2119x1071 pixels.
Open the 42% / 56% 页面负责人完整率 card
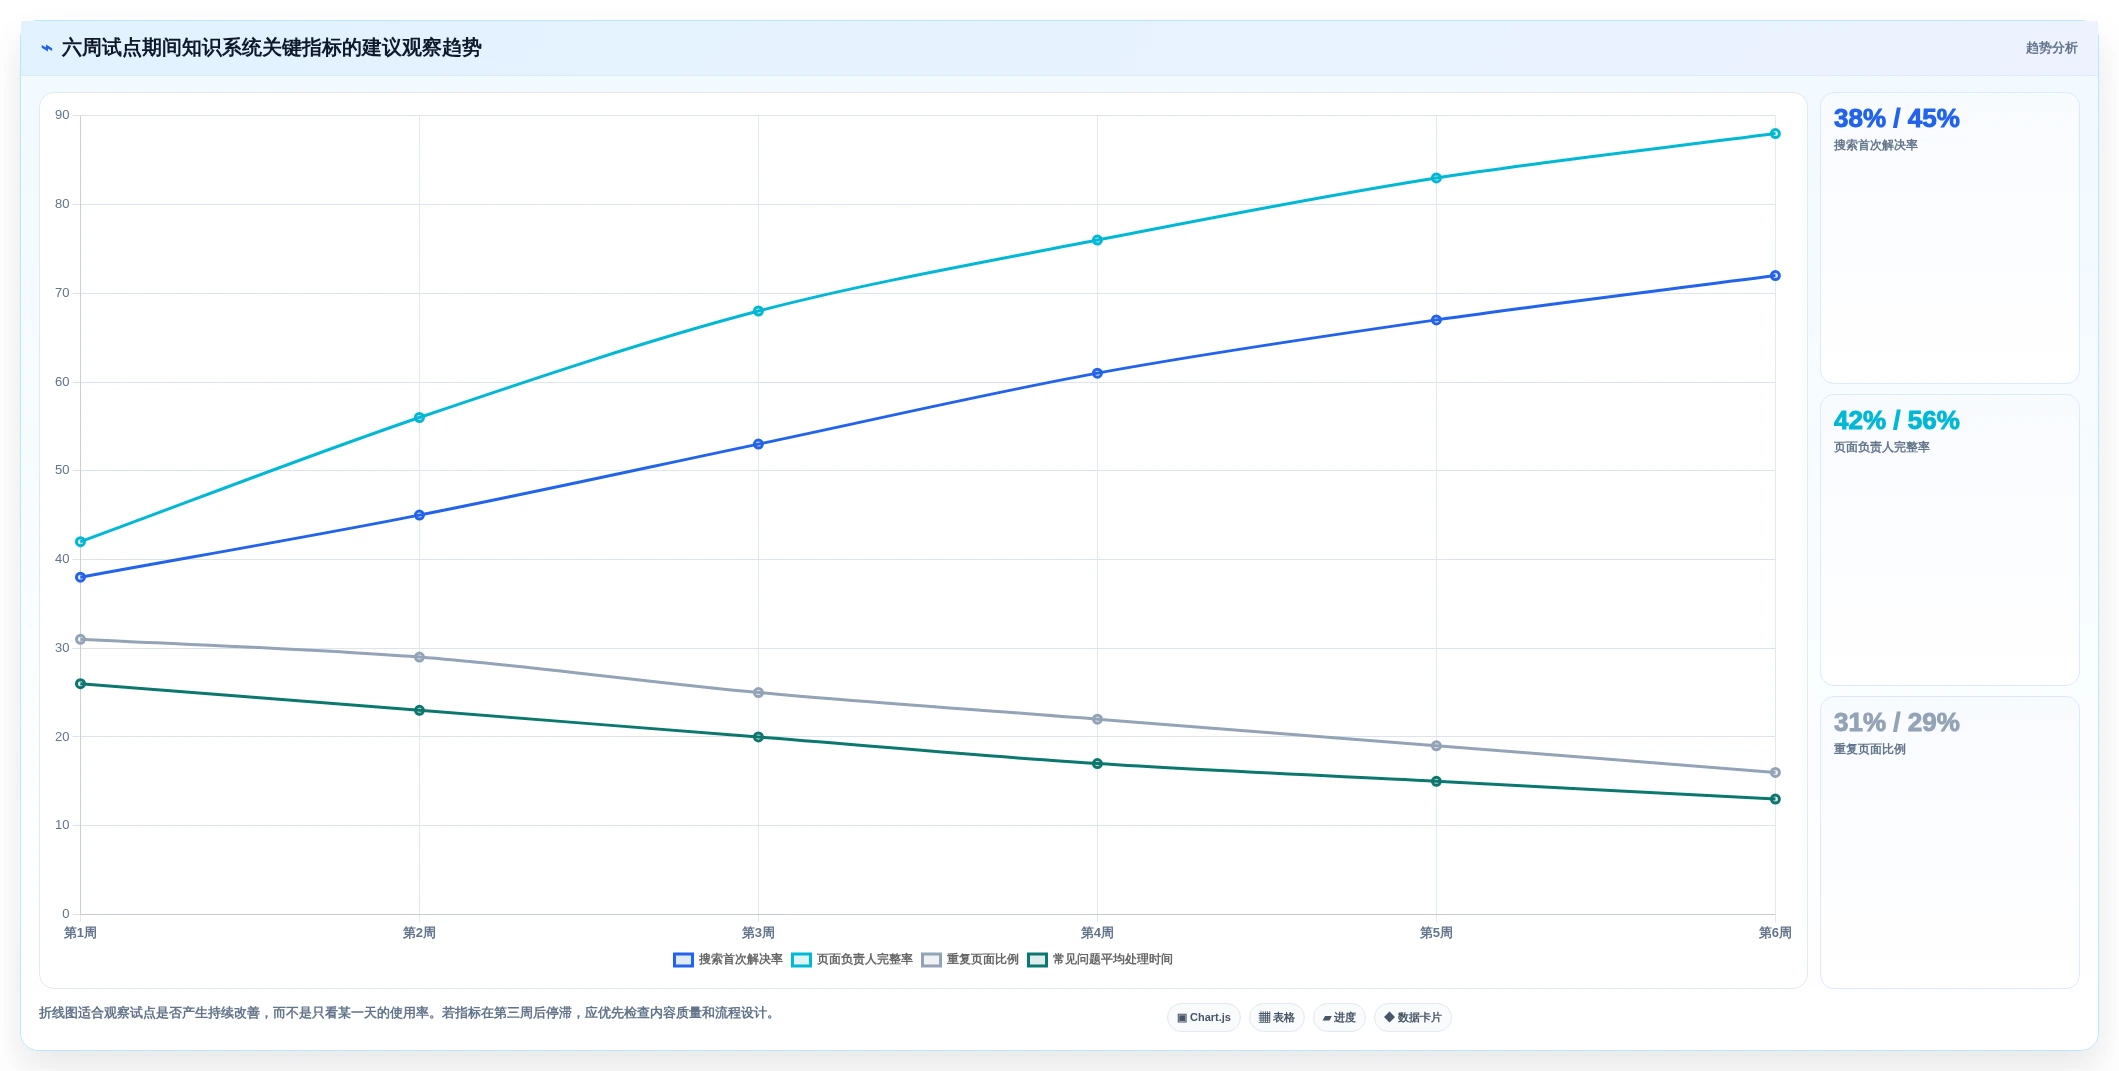pos(1949,540)
